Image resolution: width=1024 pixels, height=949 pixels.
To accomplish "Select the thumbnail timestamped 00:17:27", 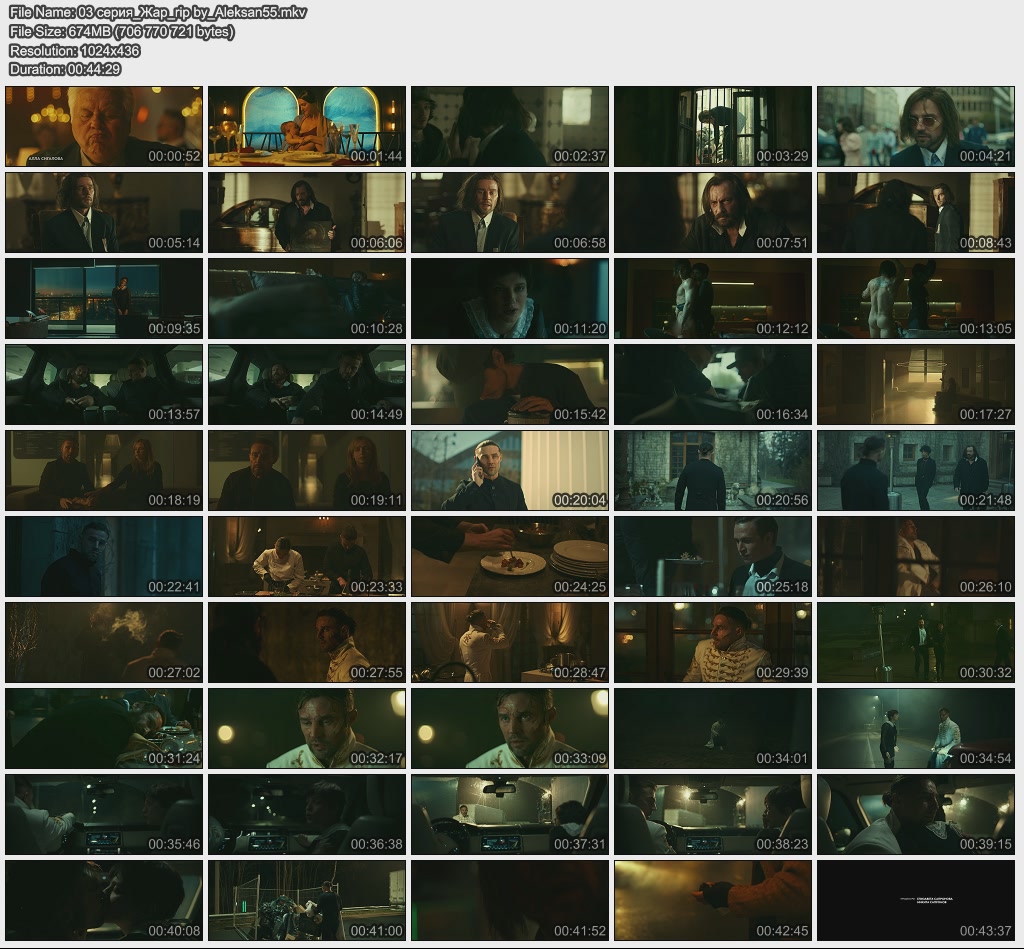I will [915, 385].
